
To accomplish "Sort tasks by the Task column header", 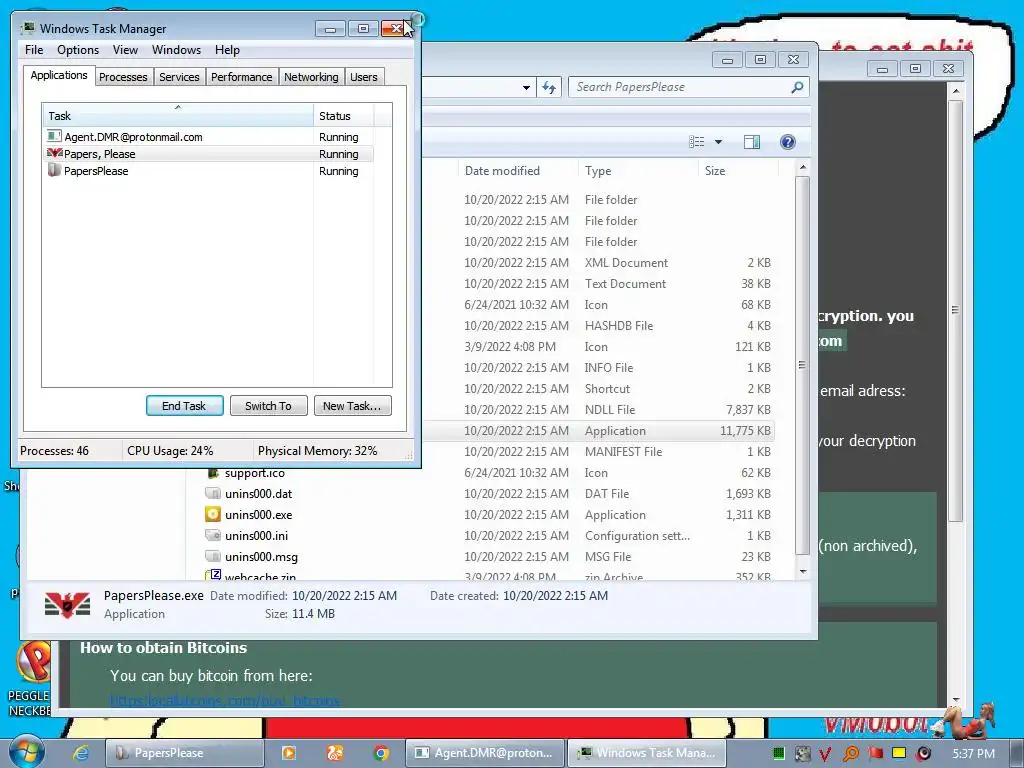I will coord(177,116).
